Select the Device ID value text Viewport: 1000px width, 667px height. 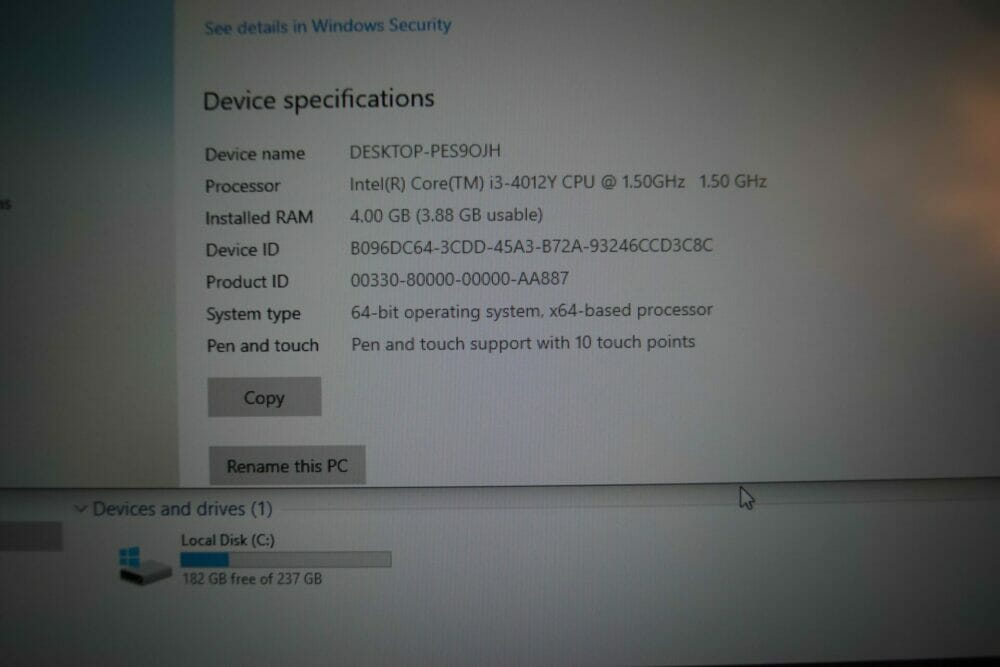pos(531,246)
